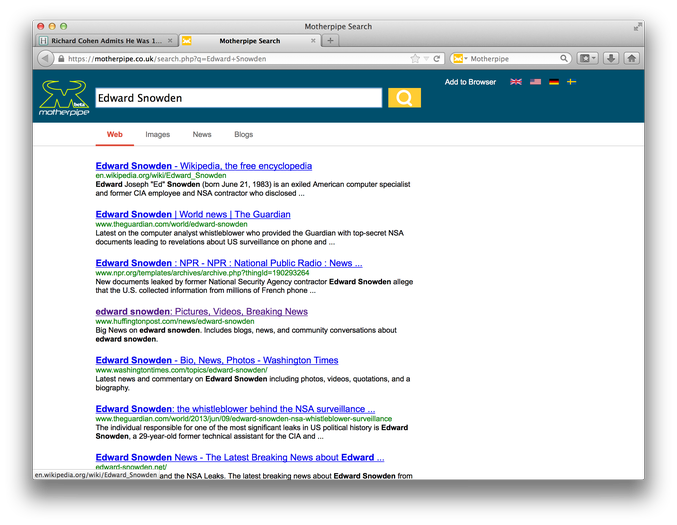This screenshot has width=677, height=525.
Task: Click the Motherpipe logo
Action: (64, 98)
